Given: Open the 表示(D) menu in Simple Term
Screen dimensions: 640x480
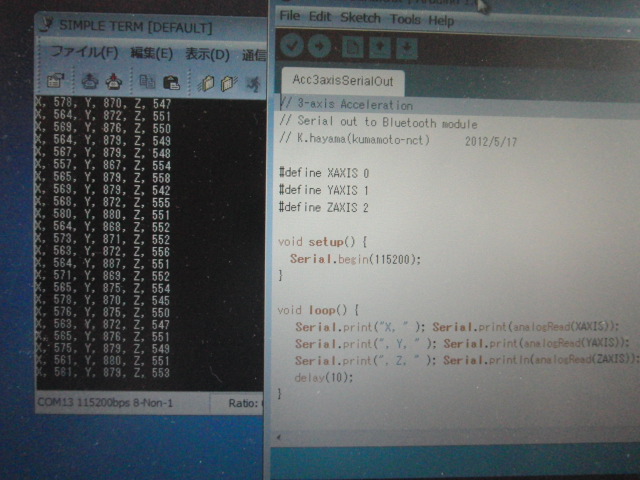Looking at the screenshot, I should (x=206, y=53).
